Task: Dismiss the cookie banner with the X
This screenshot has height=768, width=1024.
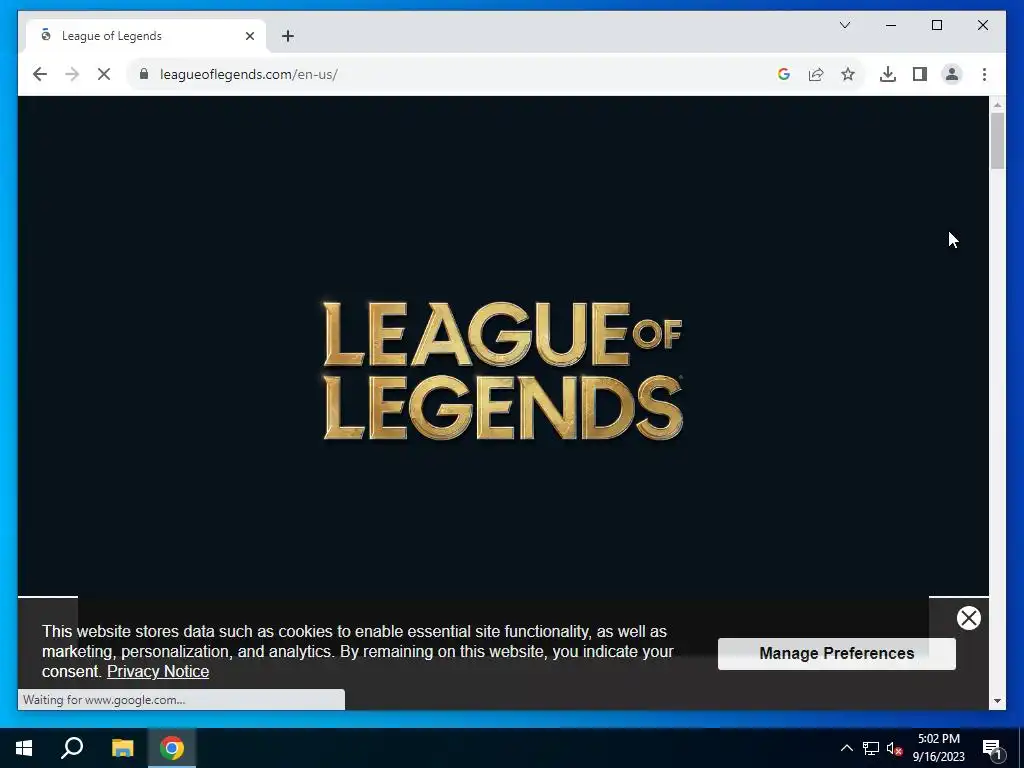Action: (x=968, y=618)
